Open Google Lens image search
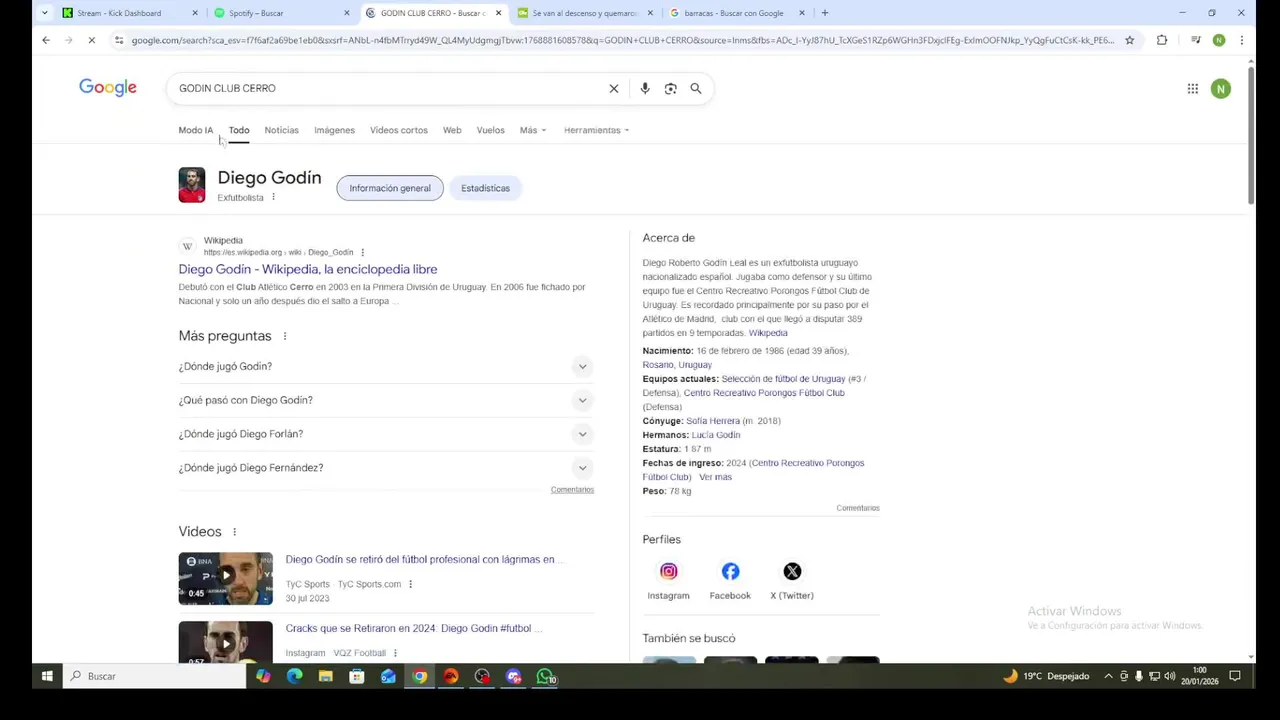 (671, 88)
